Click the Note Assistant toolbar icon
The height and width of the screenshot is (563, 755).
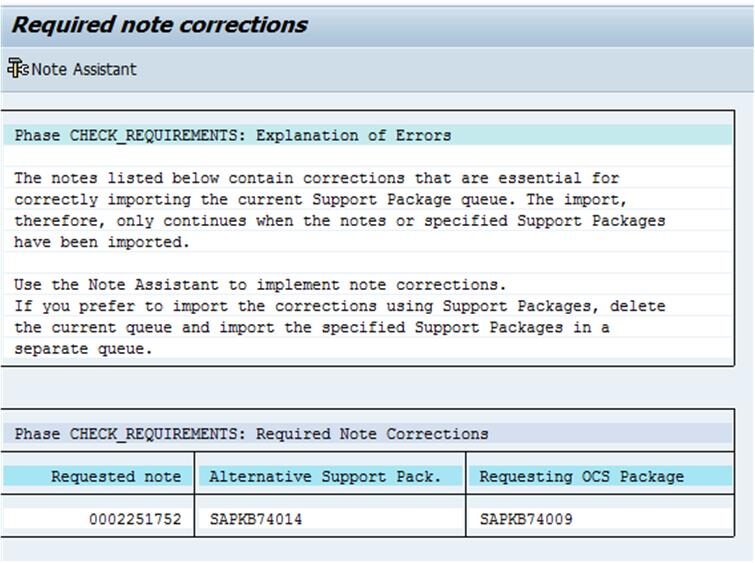click(17, 69)
